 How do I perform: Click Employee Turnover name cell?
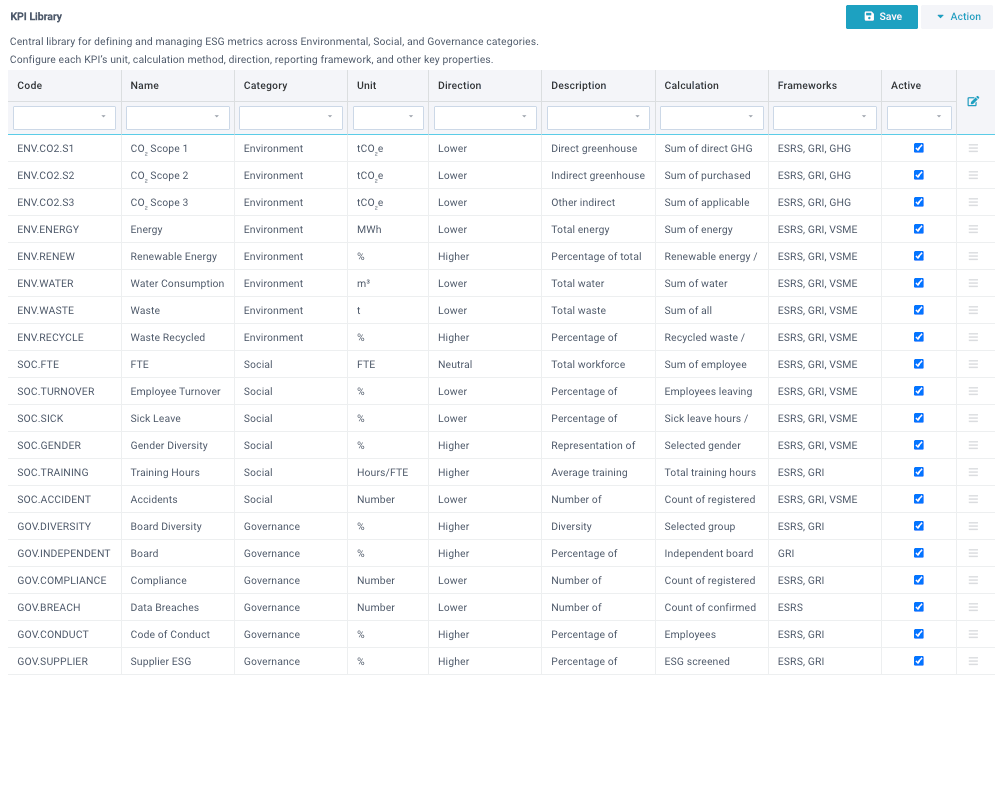pyautogui.click(x=177, y=391)
